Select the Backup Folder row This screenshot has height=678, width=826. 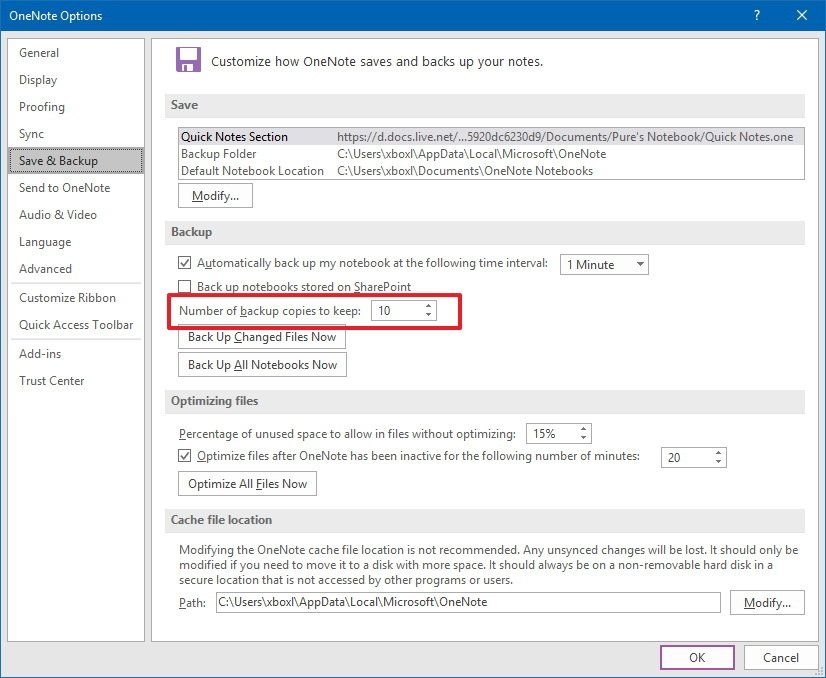point(300,155)
